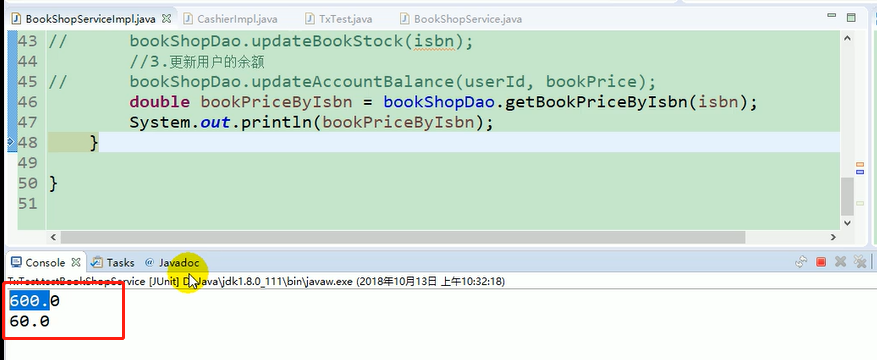877x360 pixels.
Task: Switch to the BookShopServiceImpl.java tab
Action: [90, 19]
